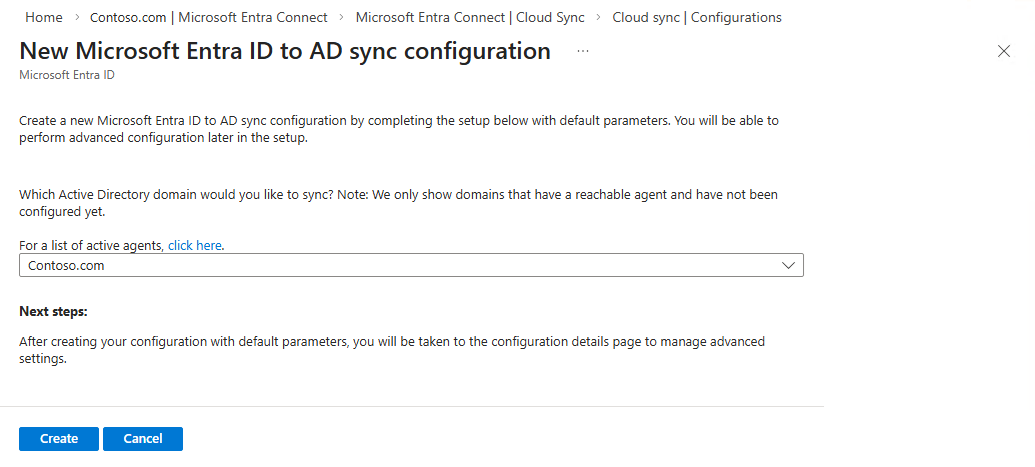Click the chevron after Contoso.com Entra Connect breadcrumb
This screenshot has height=467, width=1035.
point(342,18)
